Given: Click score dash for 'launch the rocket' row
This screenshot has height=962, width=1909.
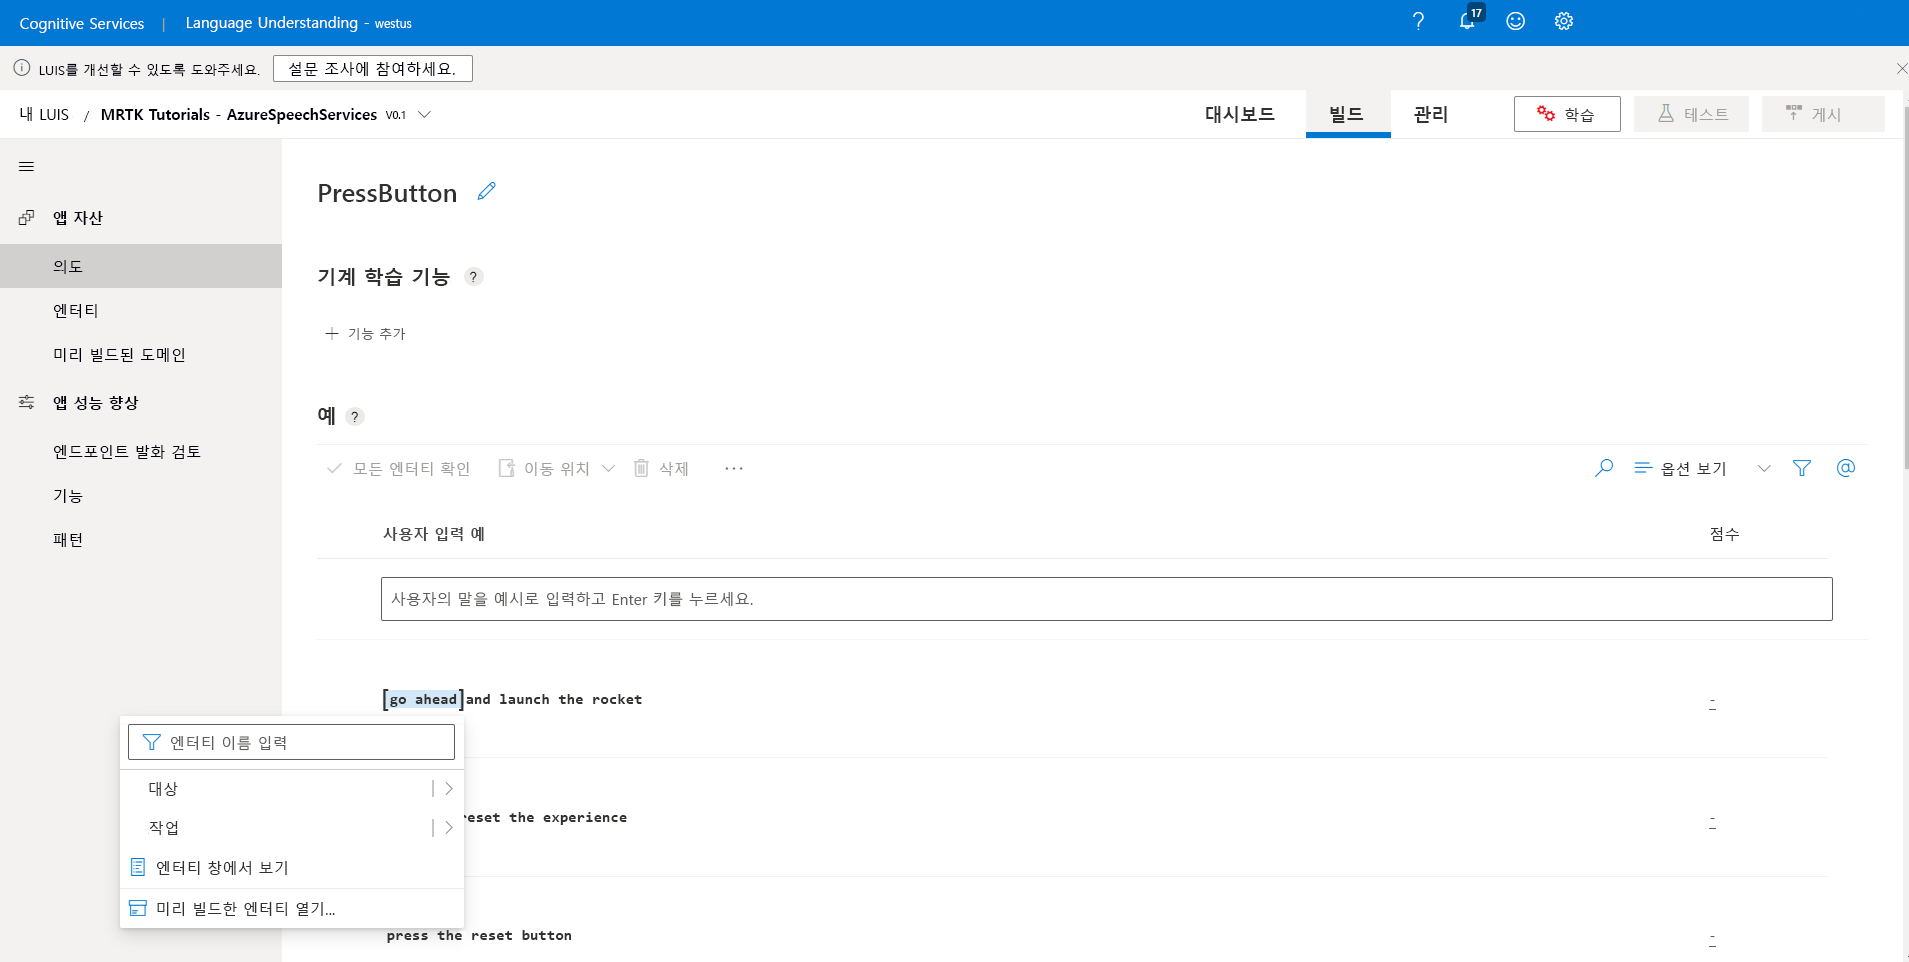Looking at the screenshot, I should (1712, 703).
